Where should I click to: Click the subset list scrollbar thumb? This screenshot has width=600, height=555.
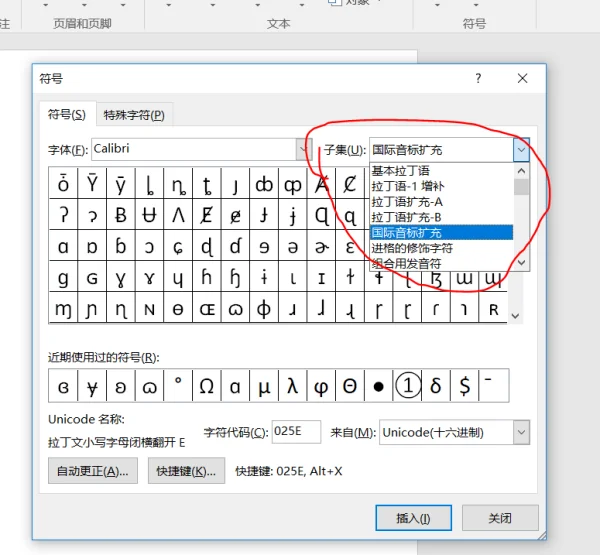521,187
